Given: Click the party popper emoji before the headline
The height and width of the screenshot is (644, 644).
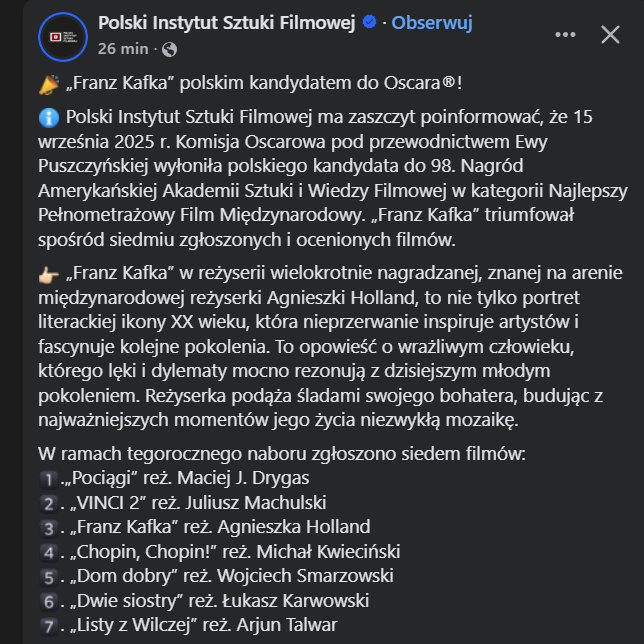Looking at the screenshot, I should 47,84.
